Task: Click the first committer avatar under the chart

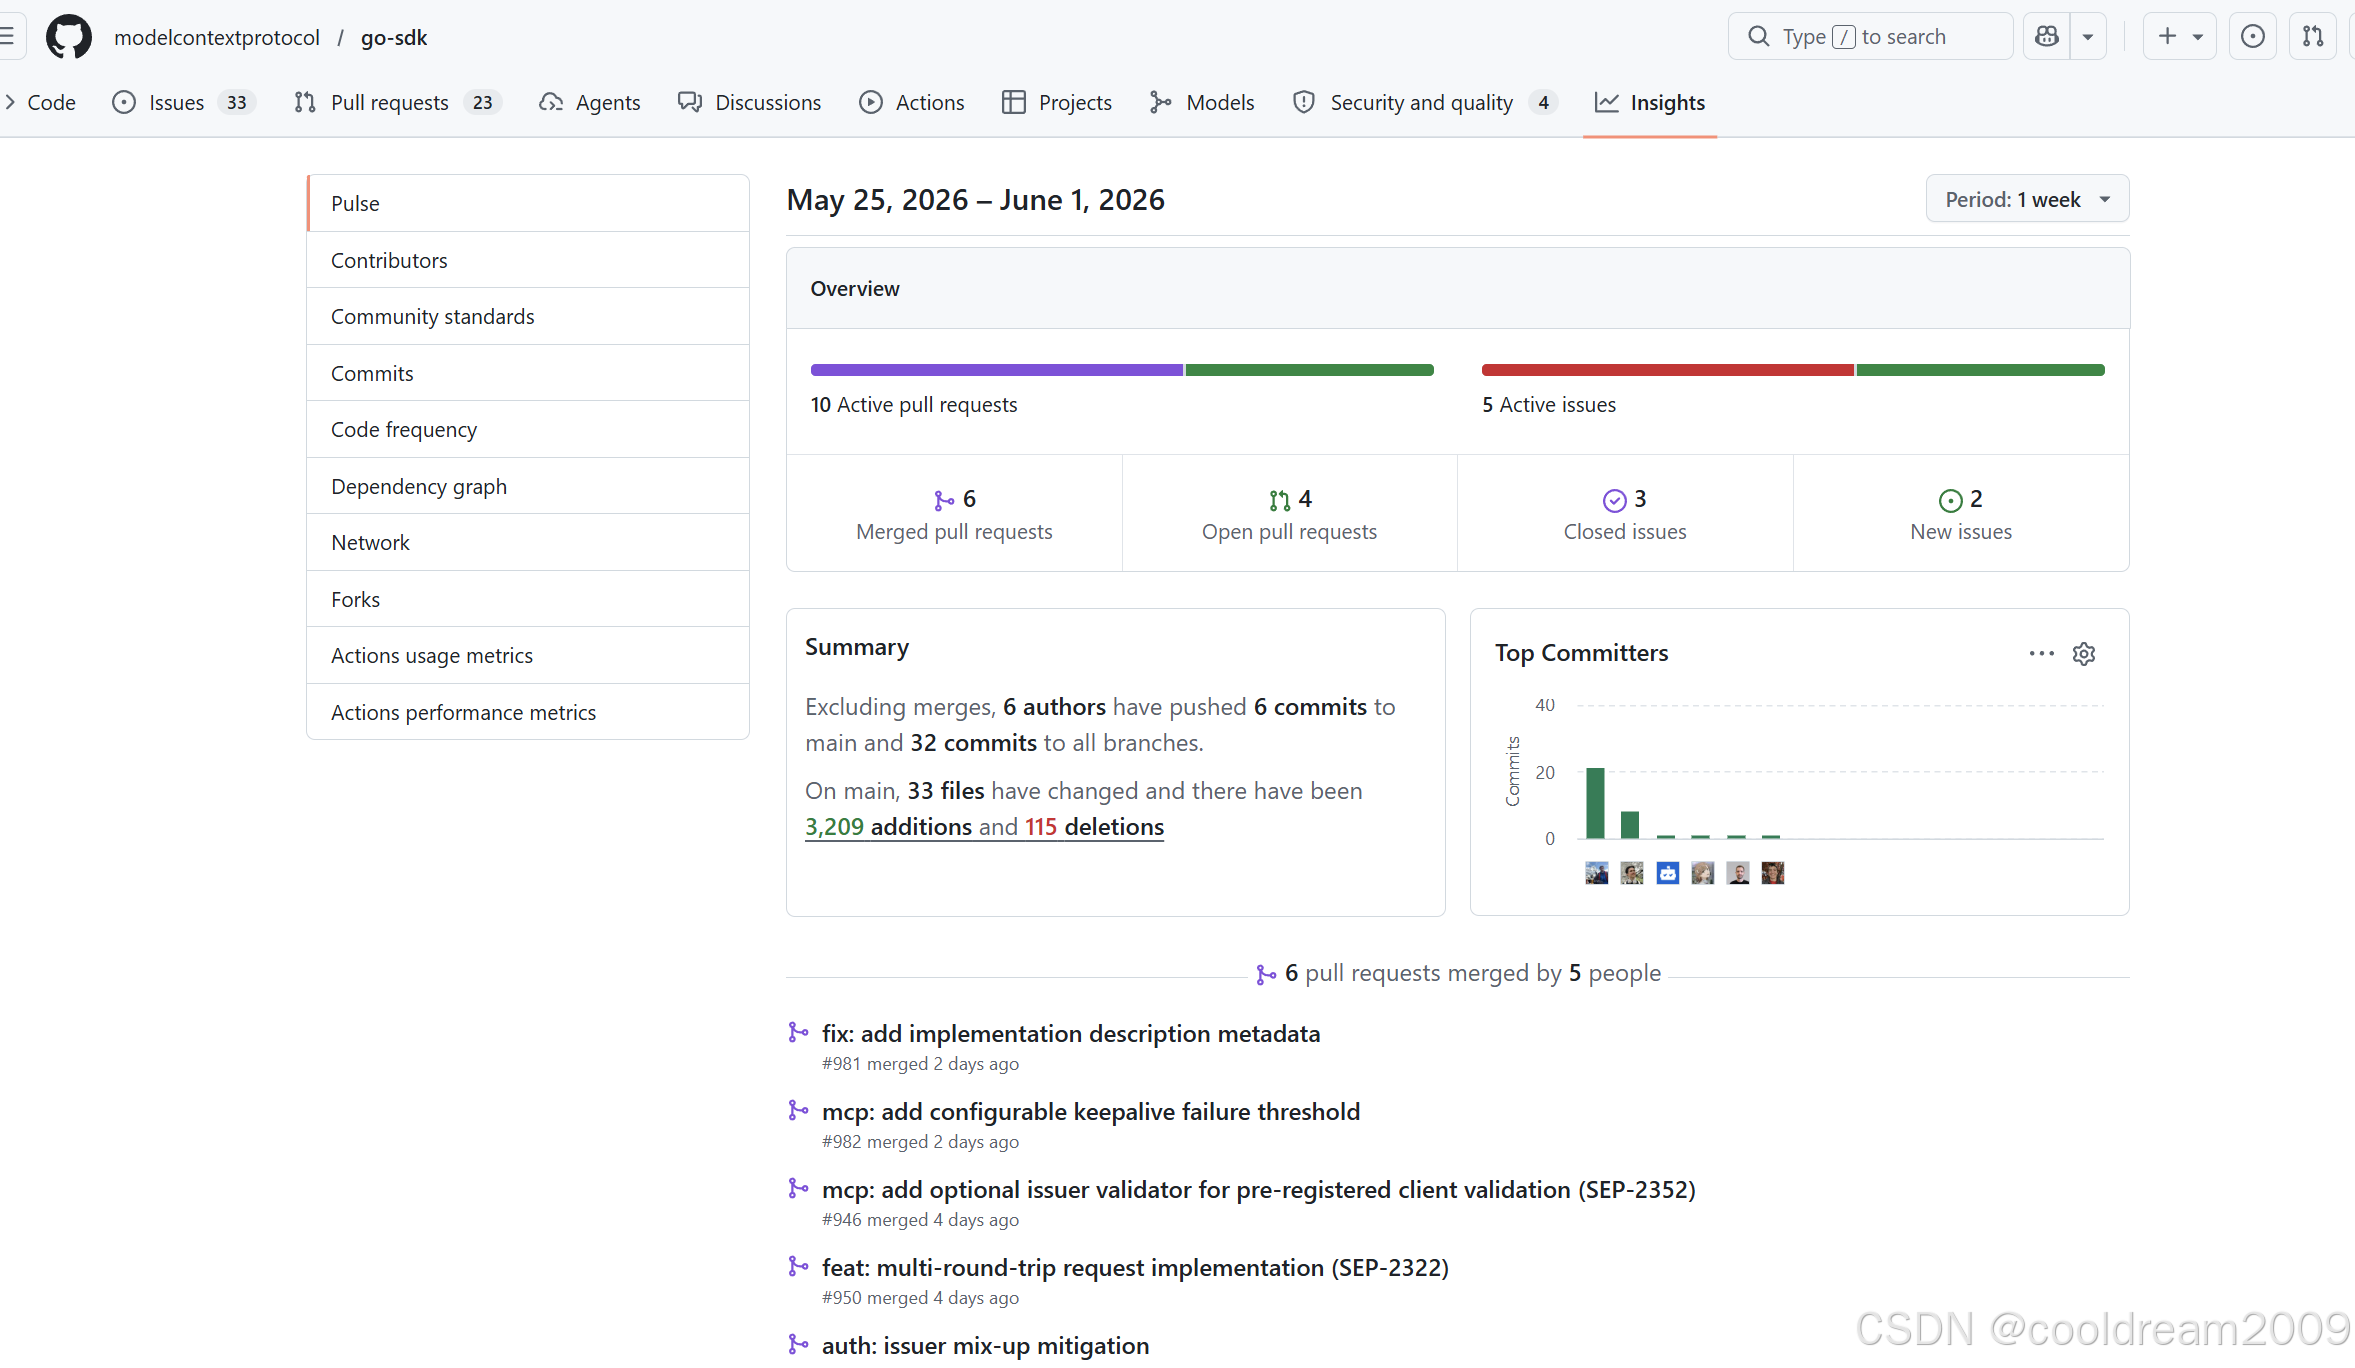Action: [1597, 873]
